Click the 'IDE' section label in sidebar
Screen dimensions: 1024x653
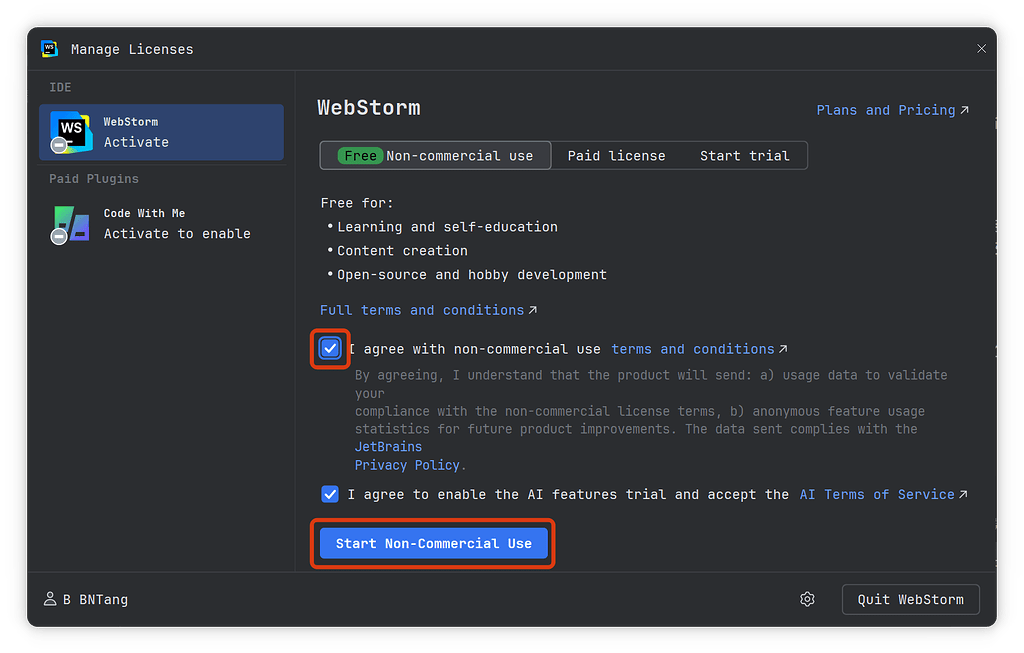[x=60, y=88]
